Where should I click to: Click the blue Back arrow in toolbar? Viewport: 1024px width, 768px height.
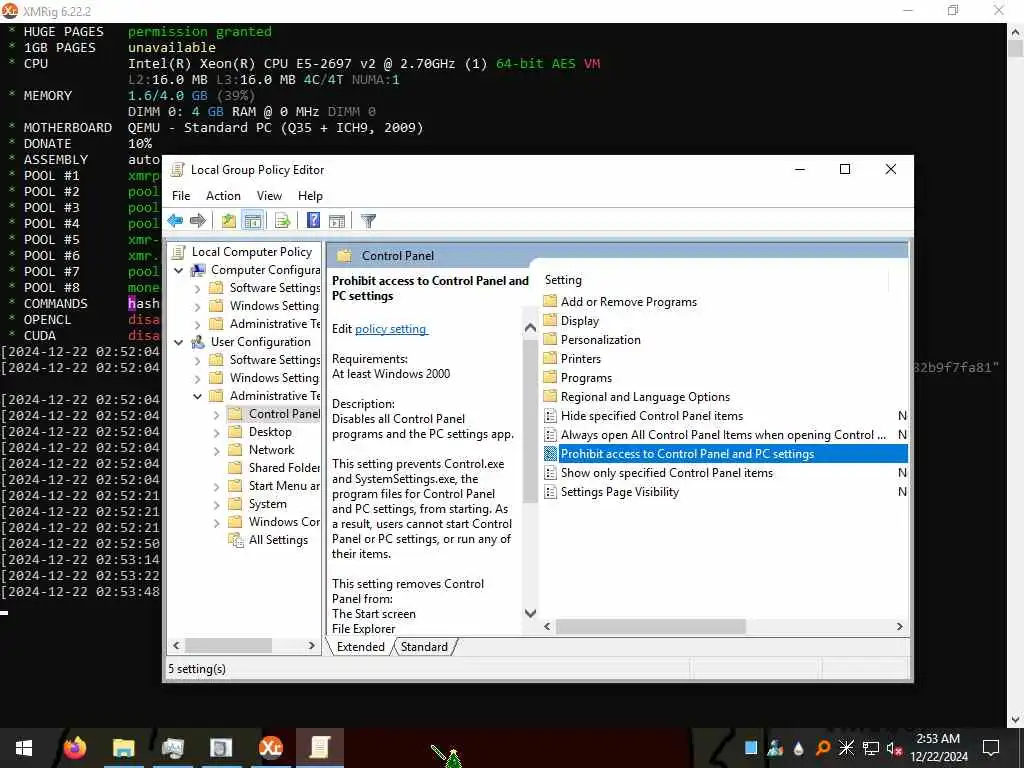(x=175, y=221)
